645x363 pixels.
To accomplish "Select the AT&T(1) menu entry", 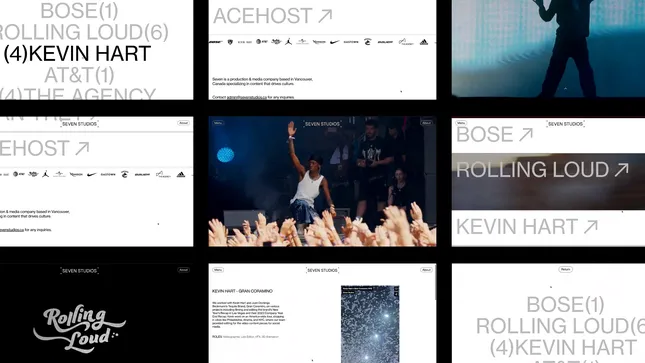I will pyautogui.click(x=79, y=75).
